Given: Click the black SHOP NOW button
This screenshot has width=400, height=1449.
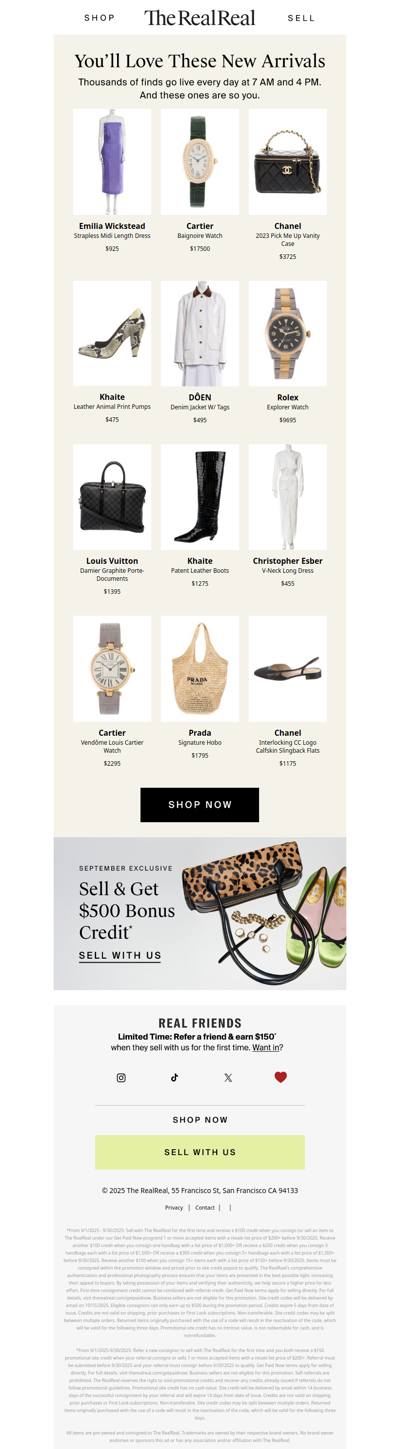Looking at the screenshot, I should pyautogui.click(x=200, y=805).
